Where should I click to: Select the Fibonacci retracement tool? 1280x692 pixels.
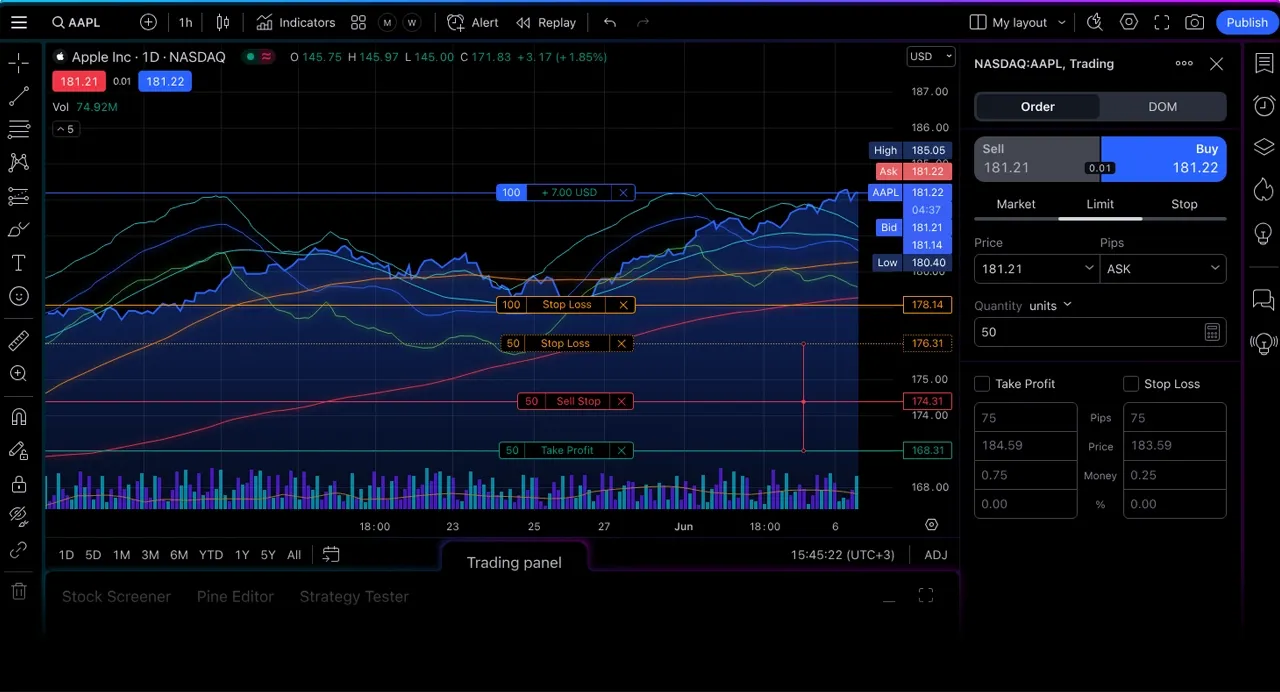[x=18, y=129]
